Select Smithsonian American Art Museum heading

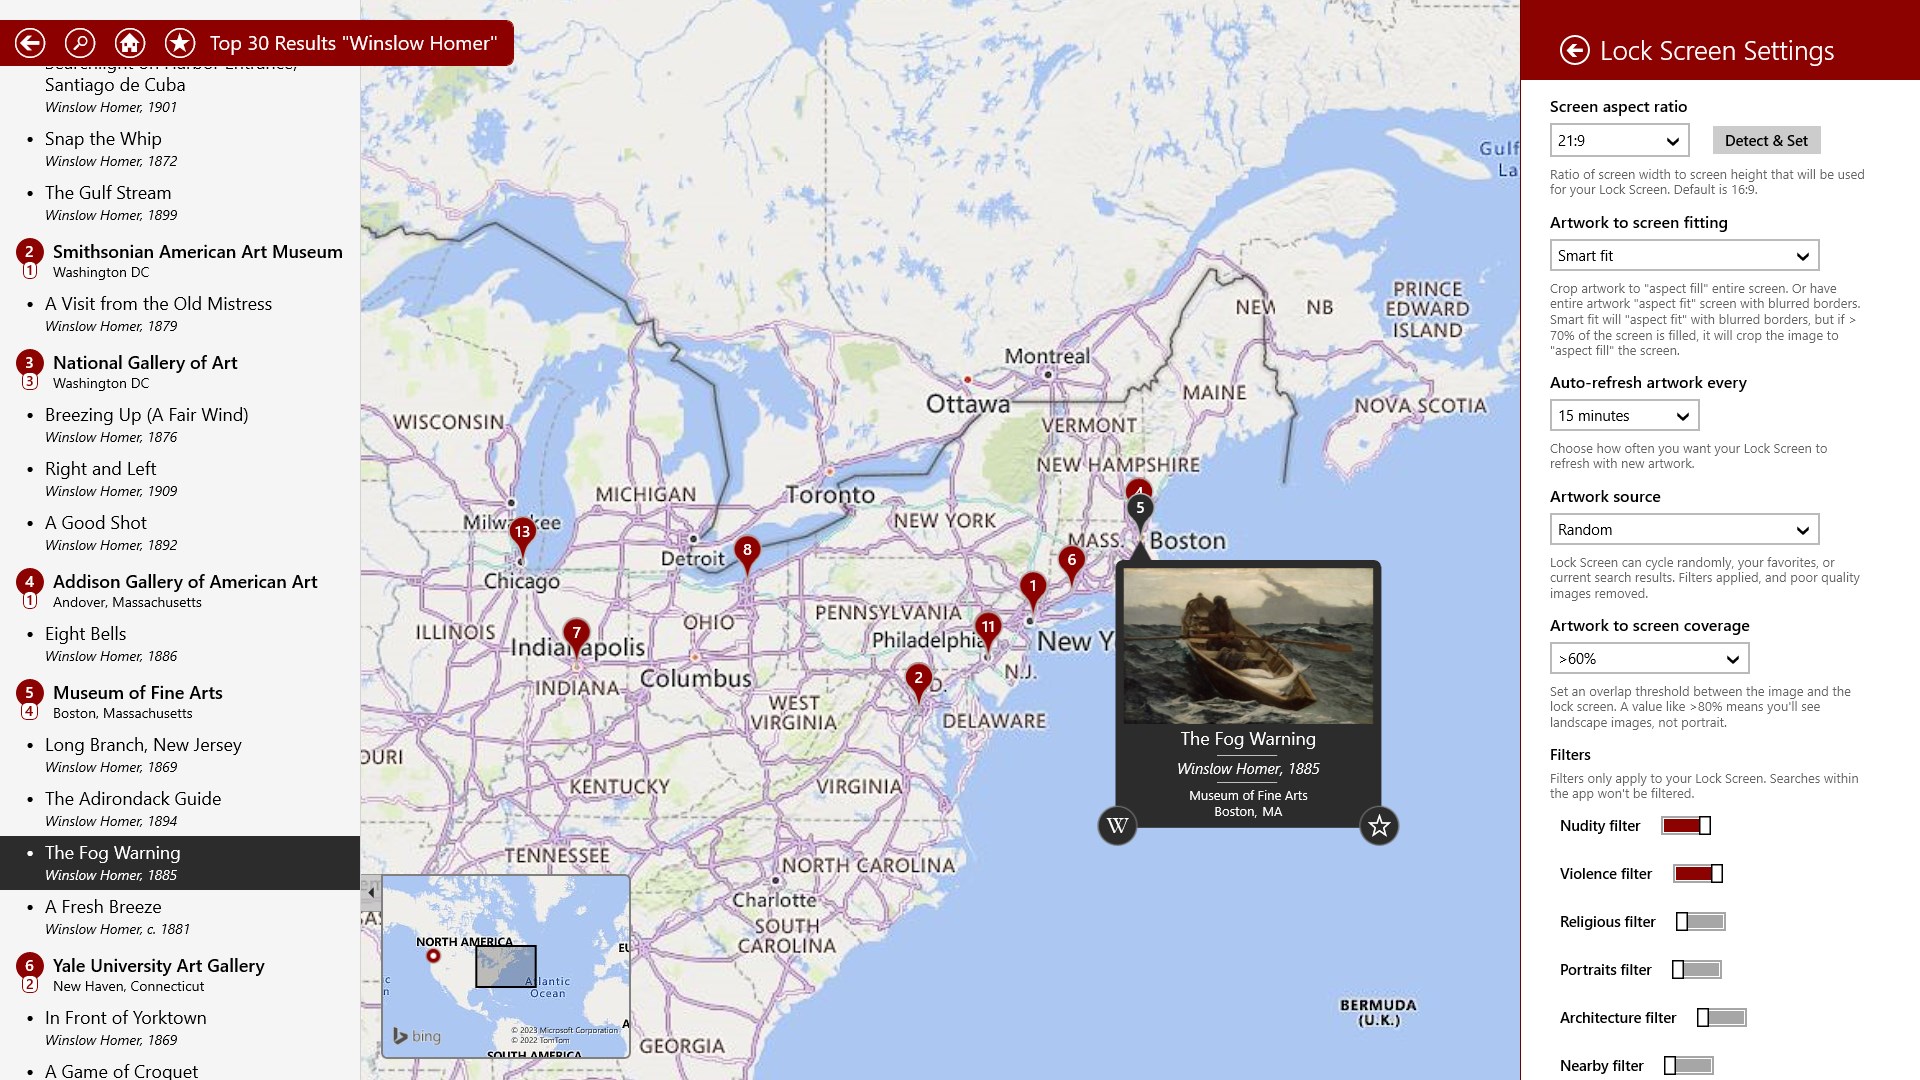pyautogui.click(x=198, y=251)
